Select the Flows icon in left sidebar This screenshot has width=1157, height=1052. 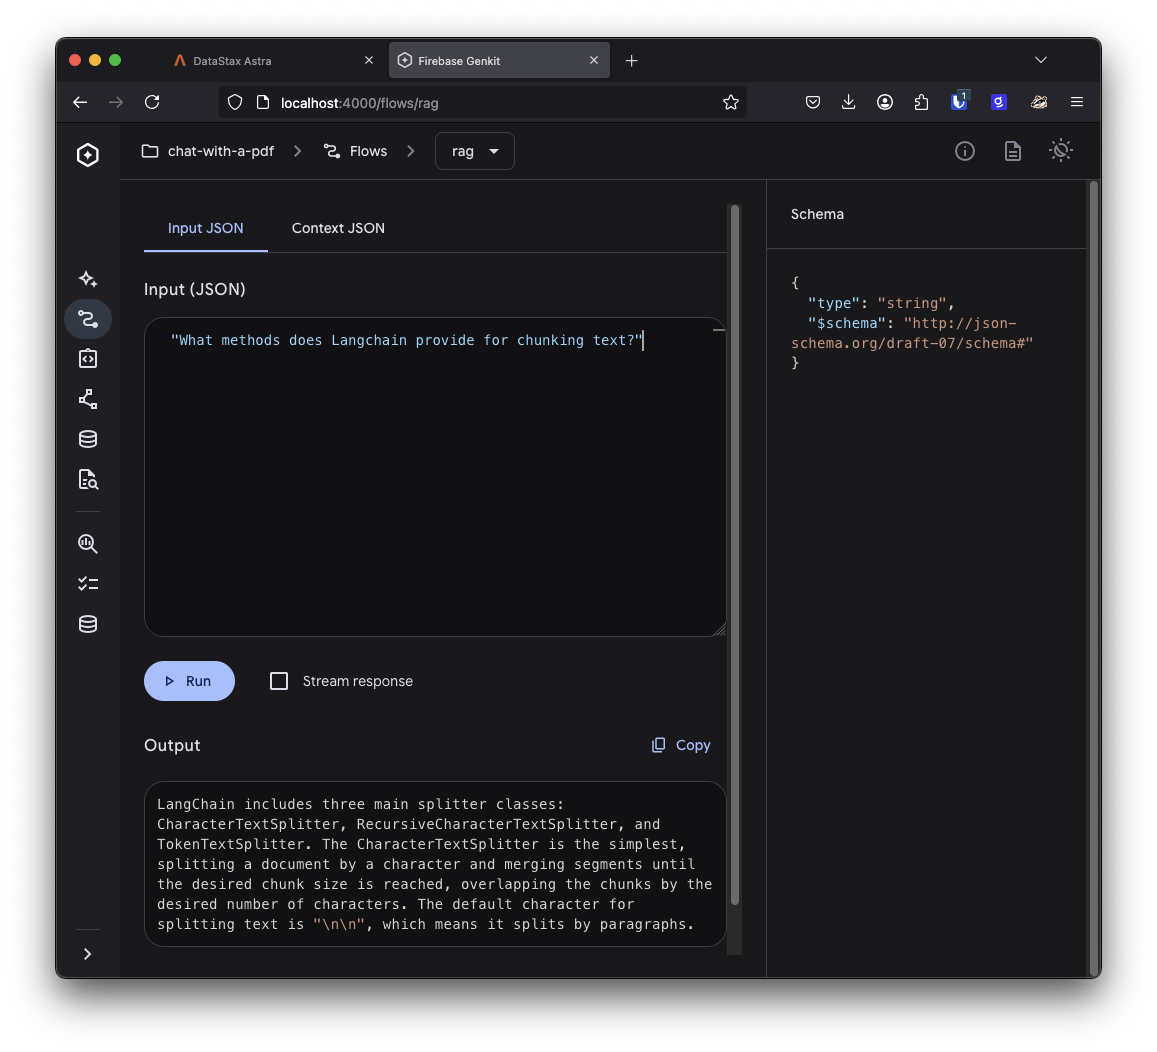click(x=88, y=319)
